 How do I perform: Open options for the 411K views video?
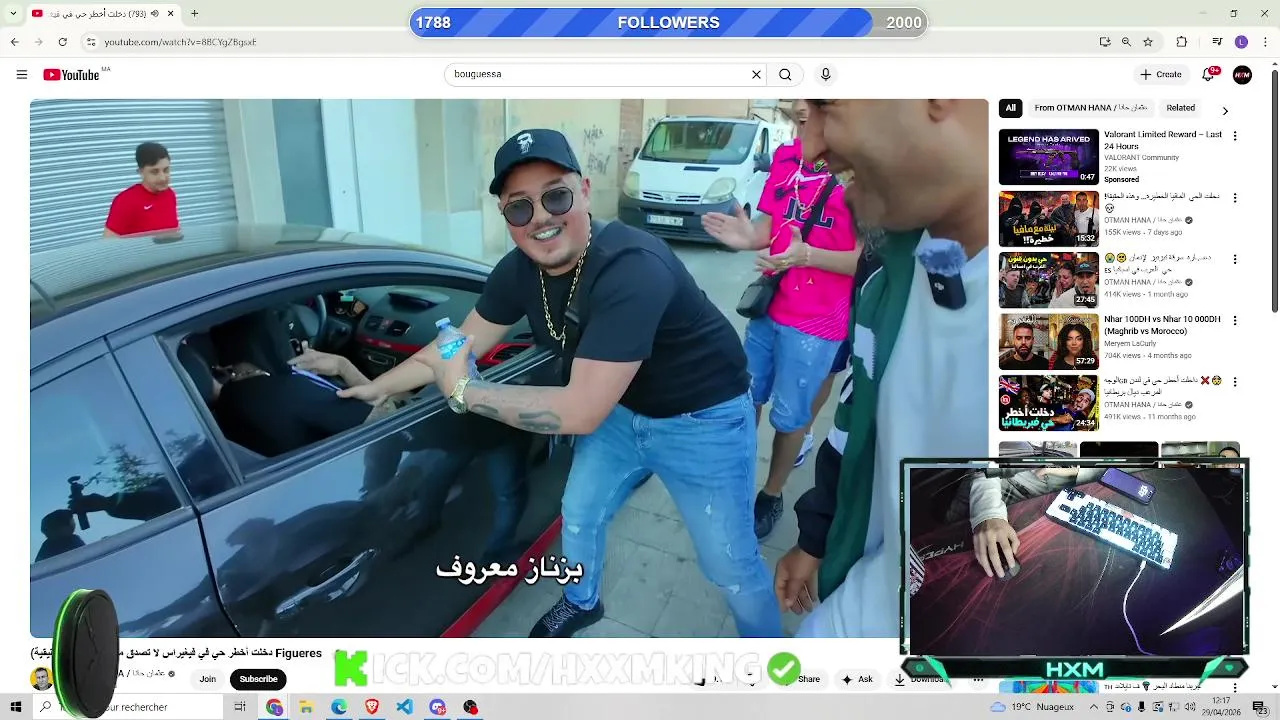coord(1235,259)
